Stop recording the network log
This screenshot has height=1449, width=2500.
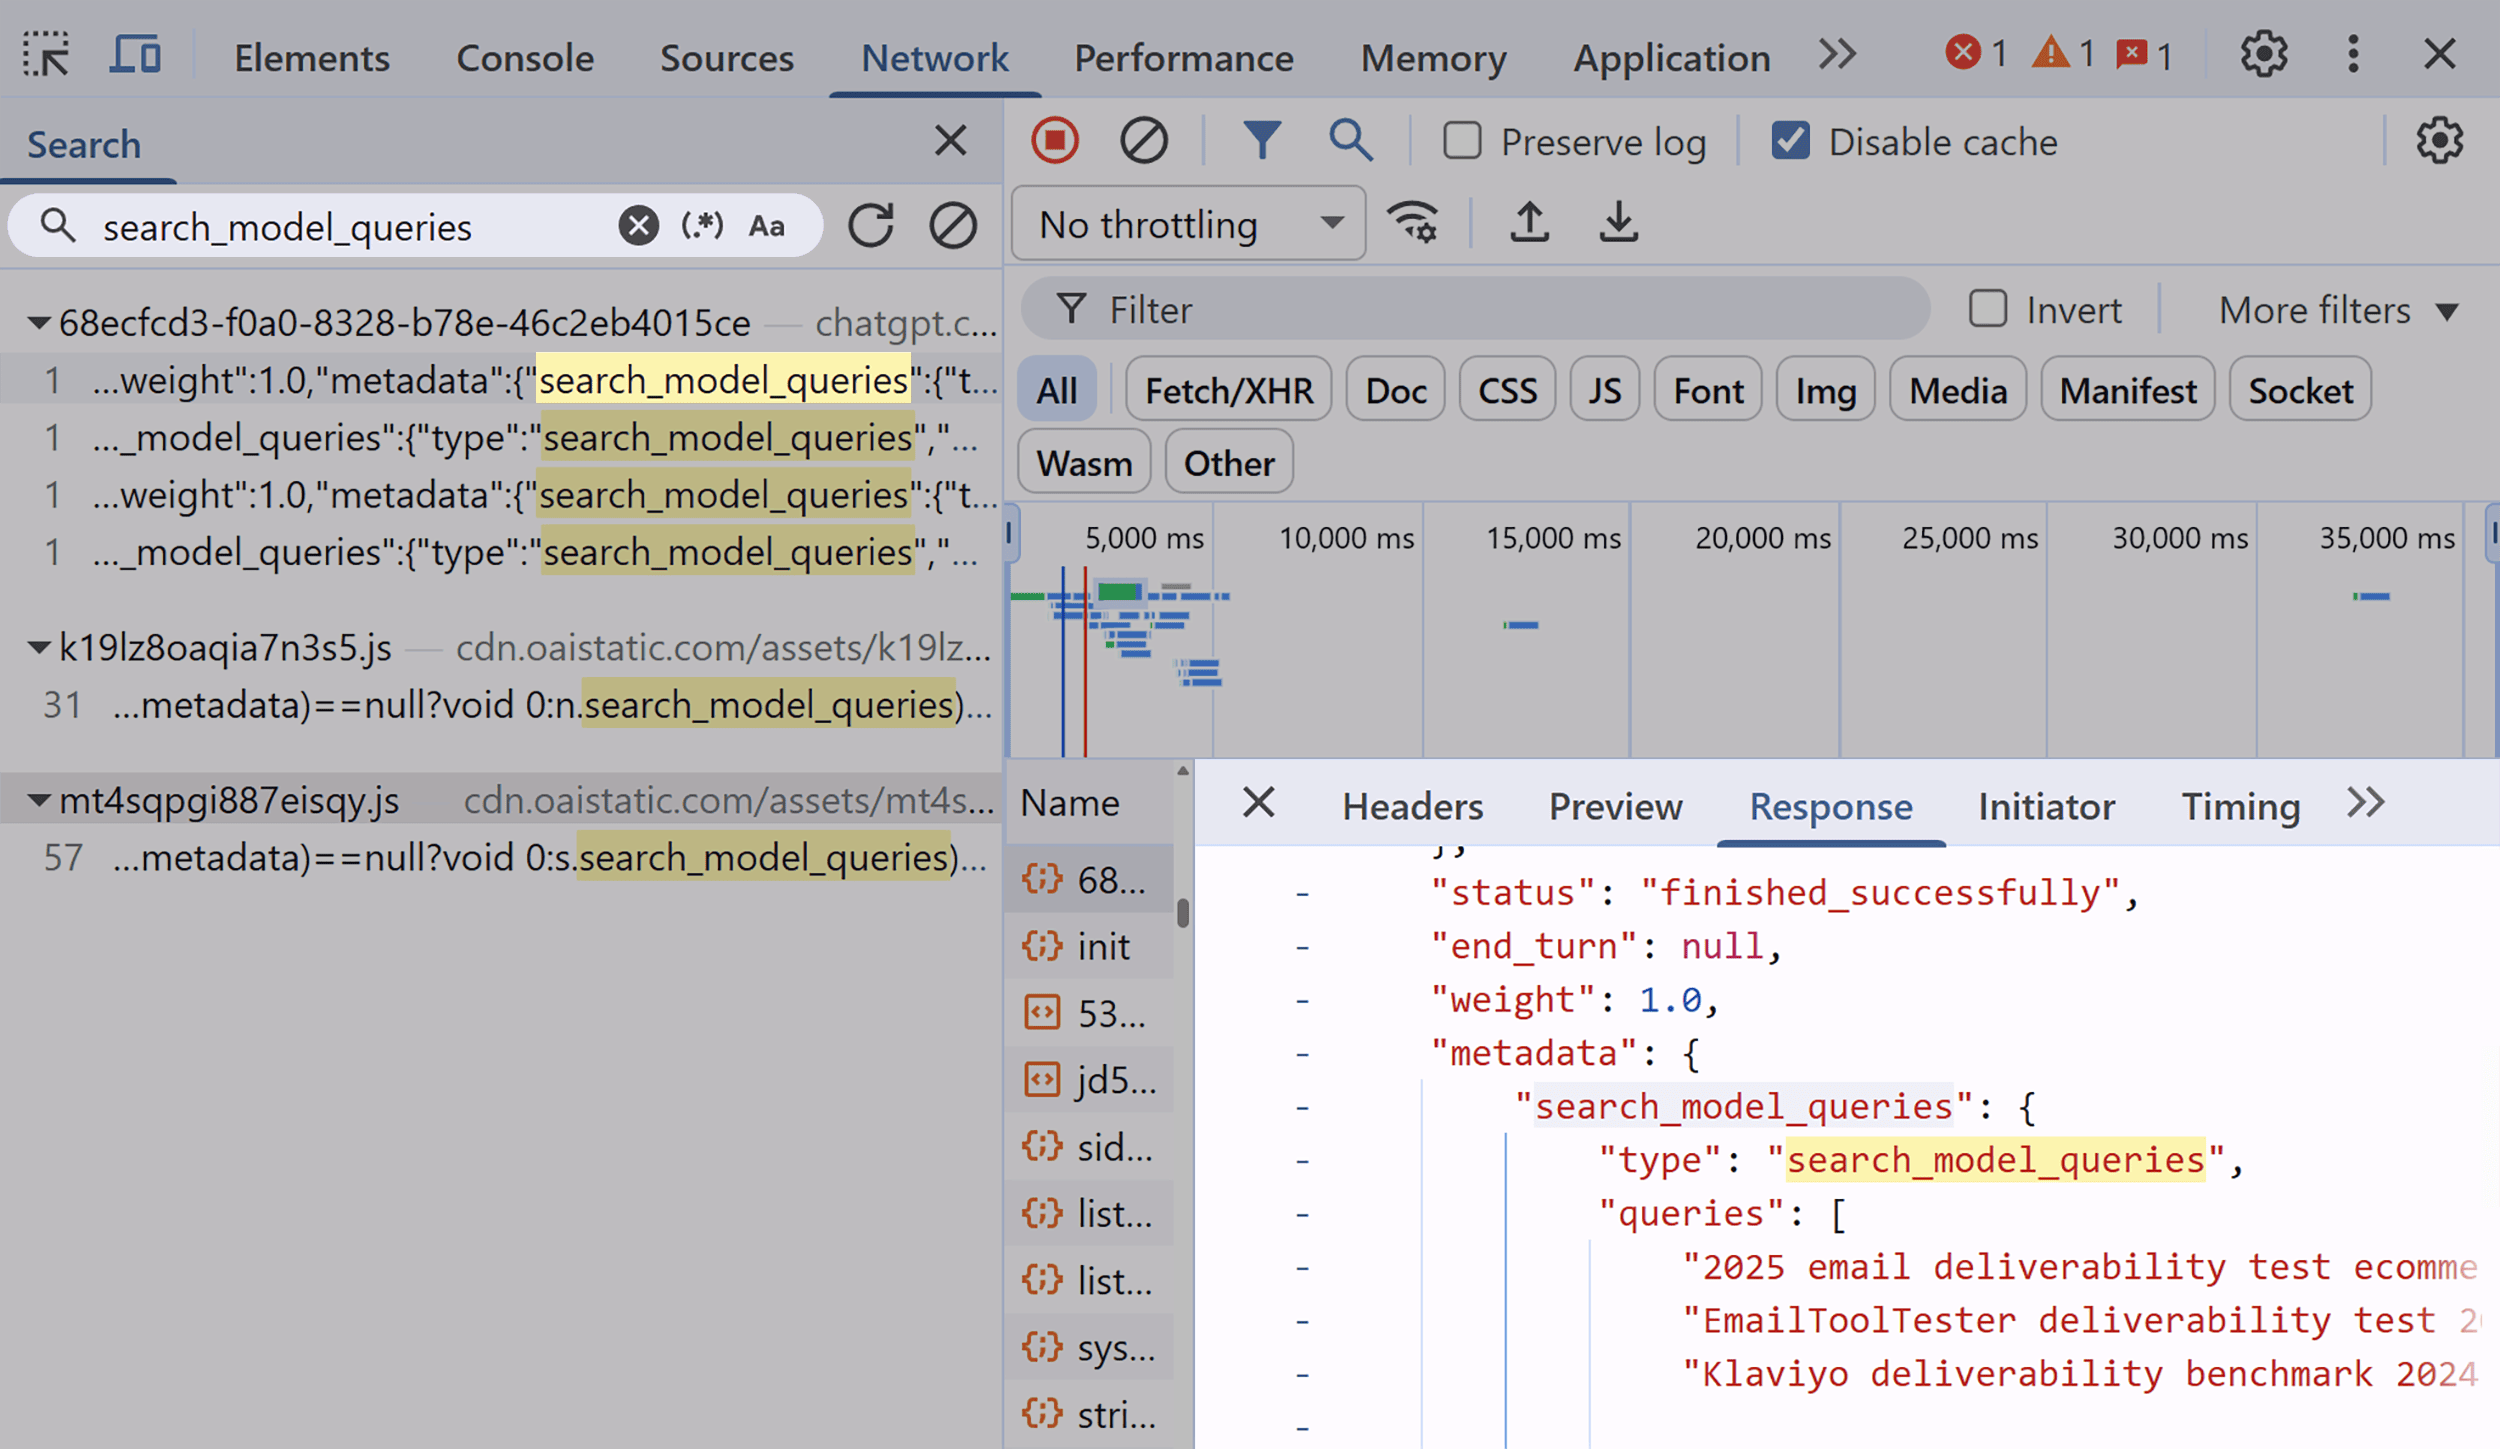click(1054, 141)
